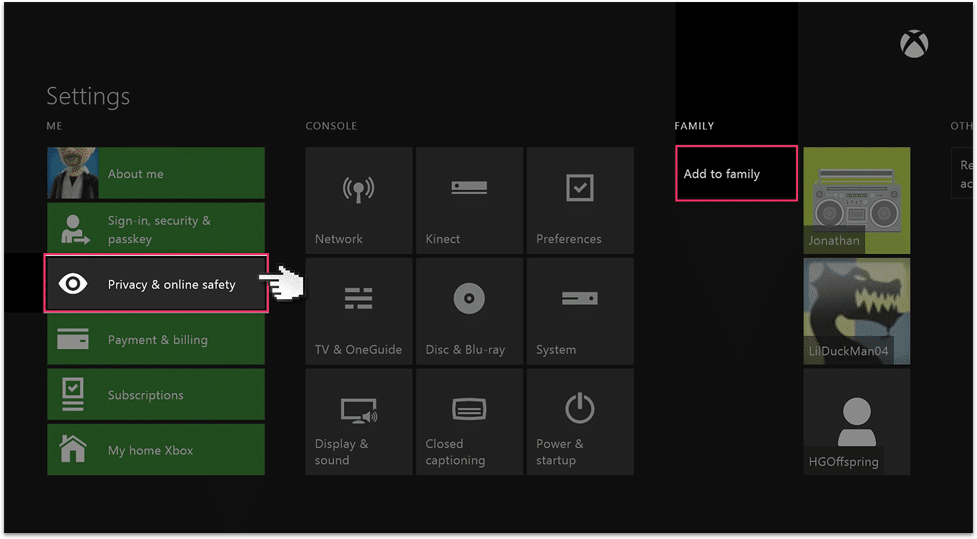Click the HGOffspring silhouette icon
This screenshot has height=539, width=977.
857,421
